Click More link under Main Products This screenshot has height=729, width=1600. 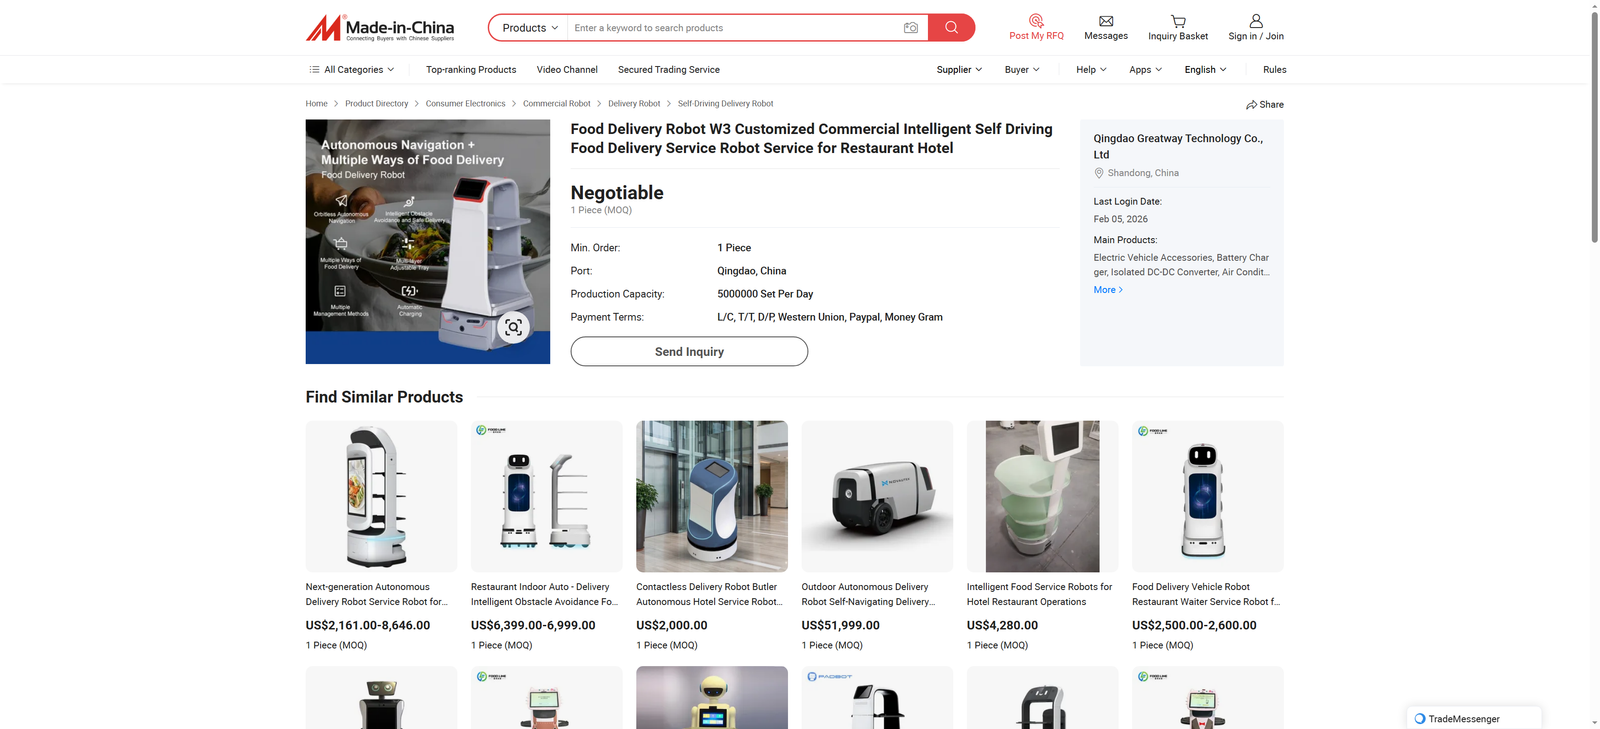click(x=1107, y=290)
